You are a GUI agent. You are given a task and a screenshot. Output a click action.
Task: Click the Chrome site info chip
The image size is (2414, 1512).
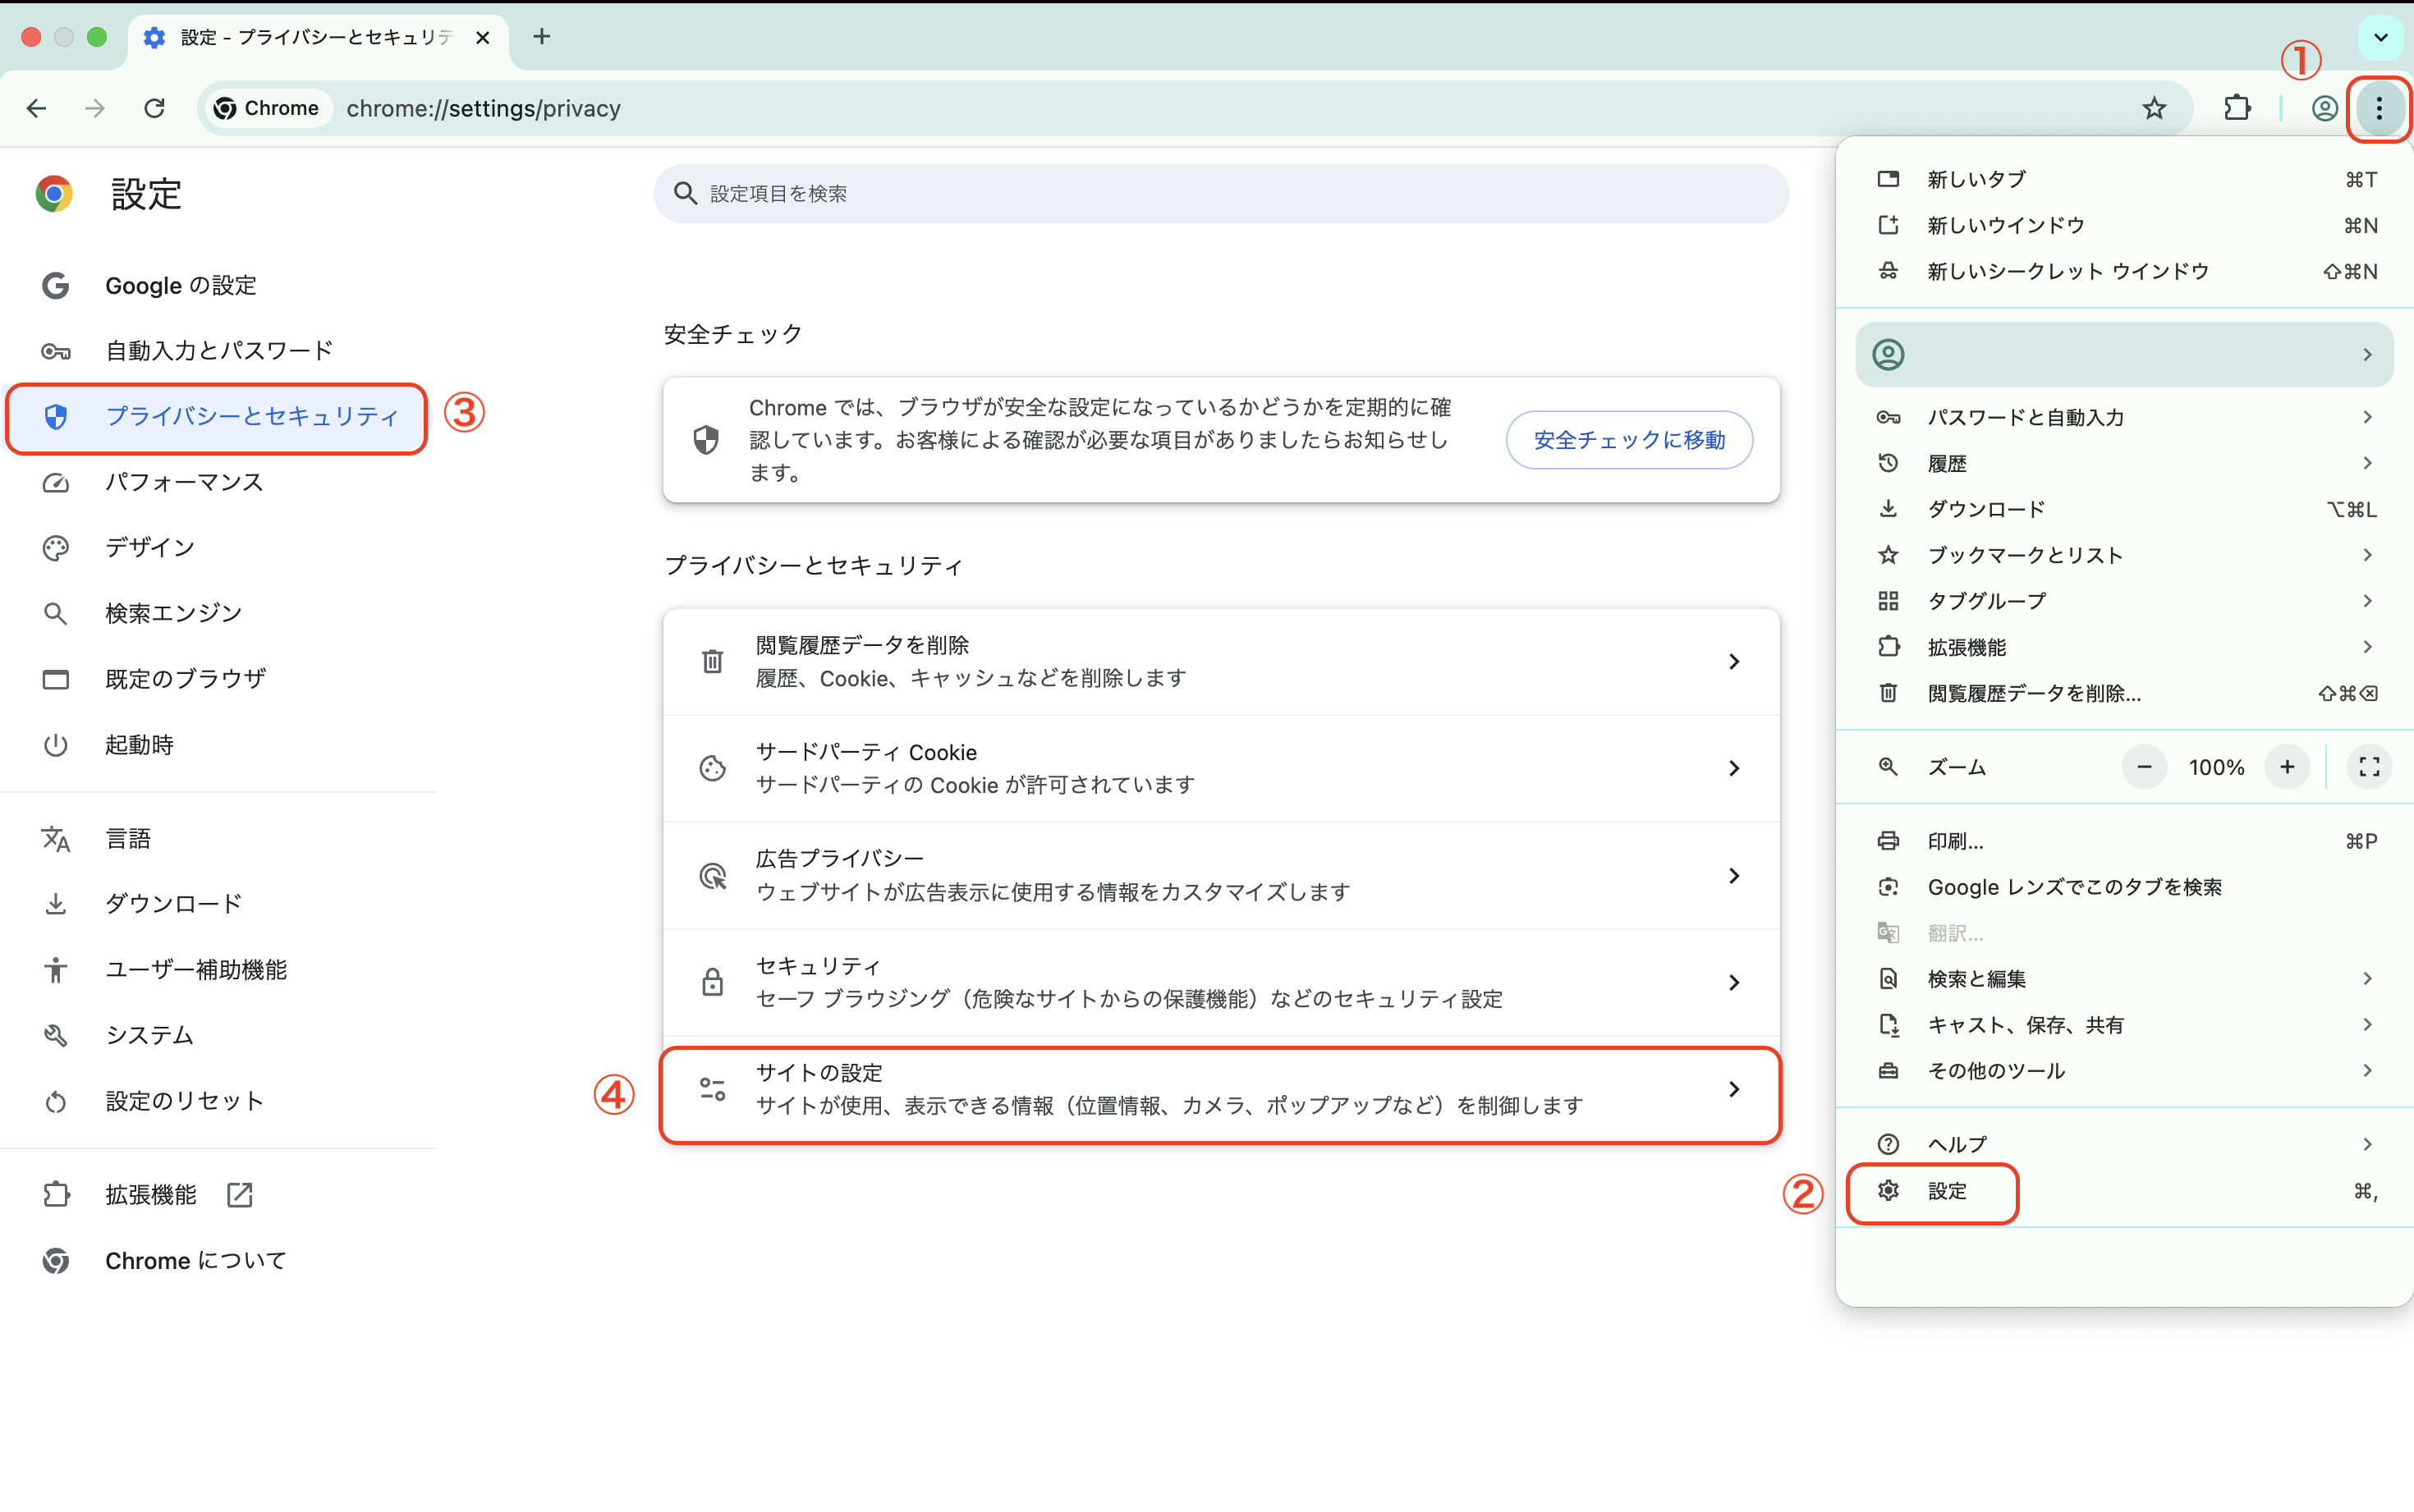point(267,108)
